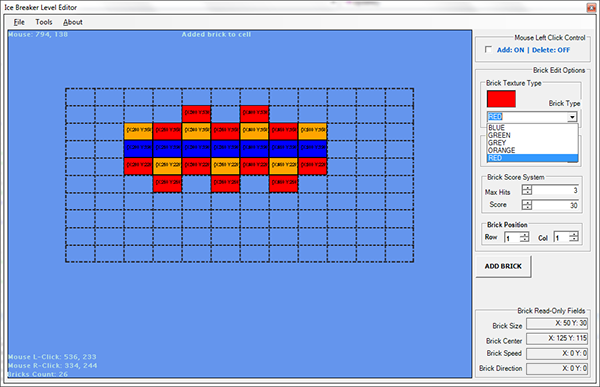Click the Brick Size read-only field
600x387 pixels.
(557, 323)
